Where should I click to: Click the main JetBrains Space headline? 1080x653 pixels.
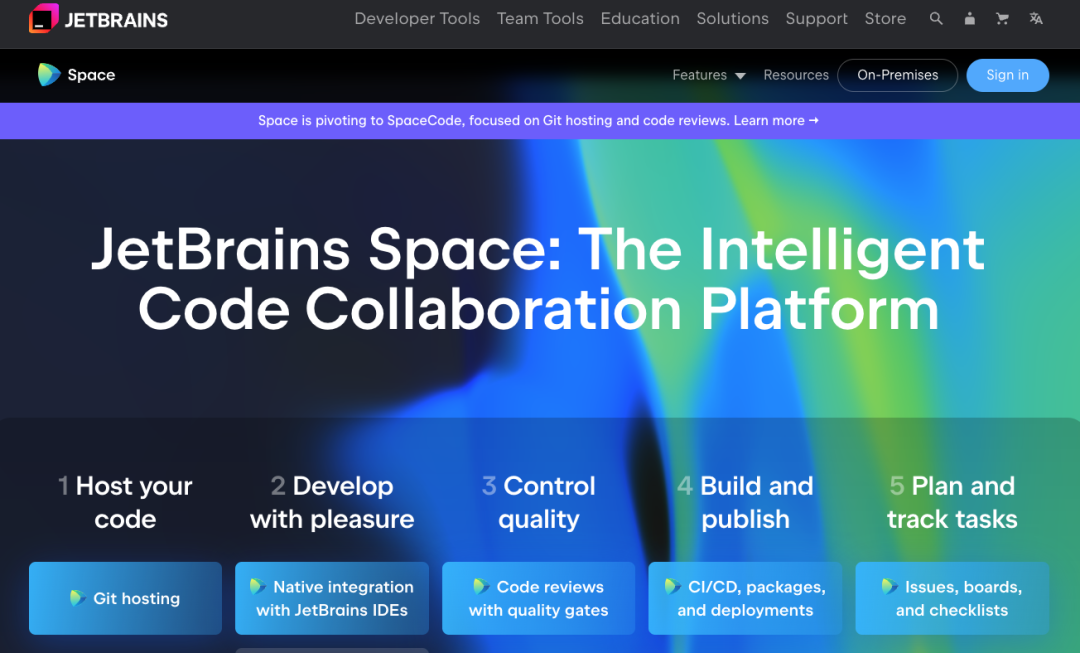[x=539, y=279]
